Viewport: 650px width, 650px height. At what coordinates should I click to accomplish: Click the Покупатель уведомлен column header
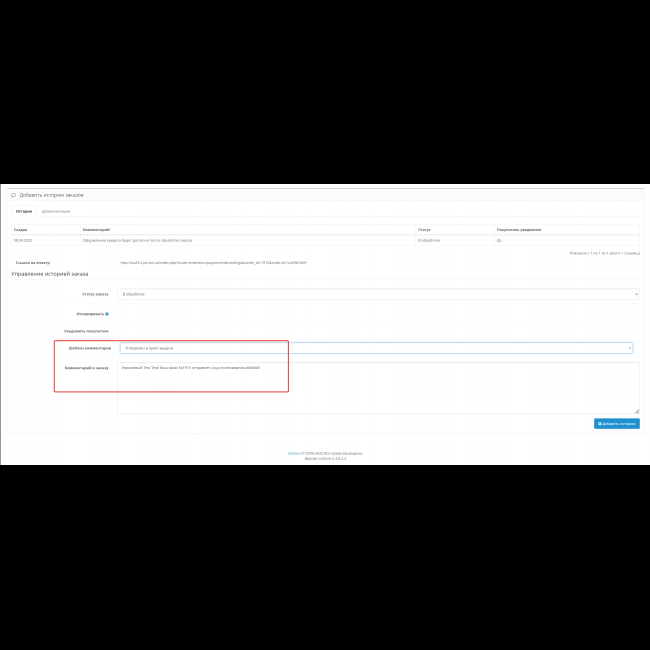(x=519, y=230)
